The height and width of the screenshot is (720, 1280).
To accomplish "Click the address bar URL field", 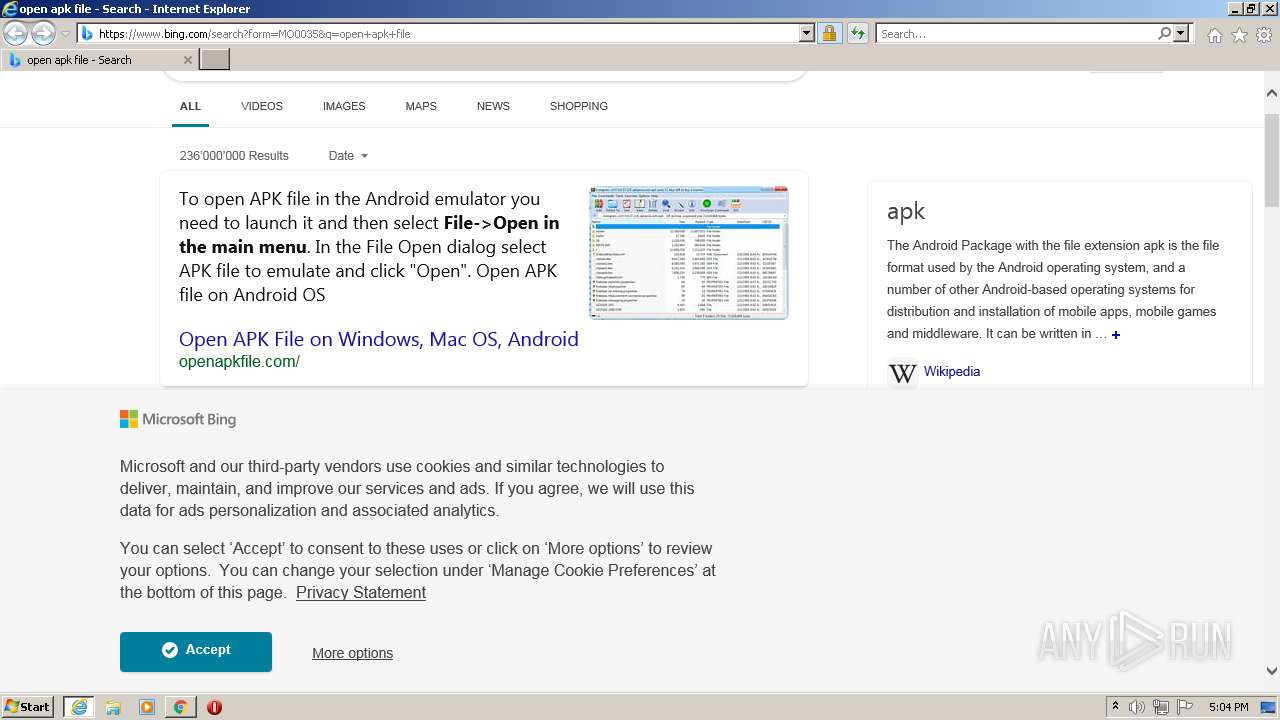I will [x=440, y=34].
